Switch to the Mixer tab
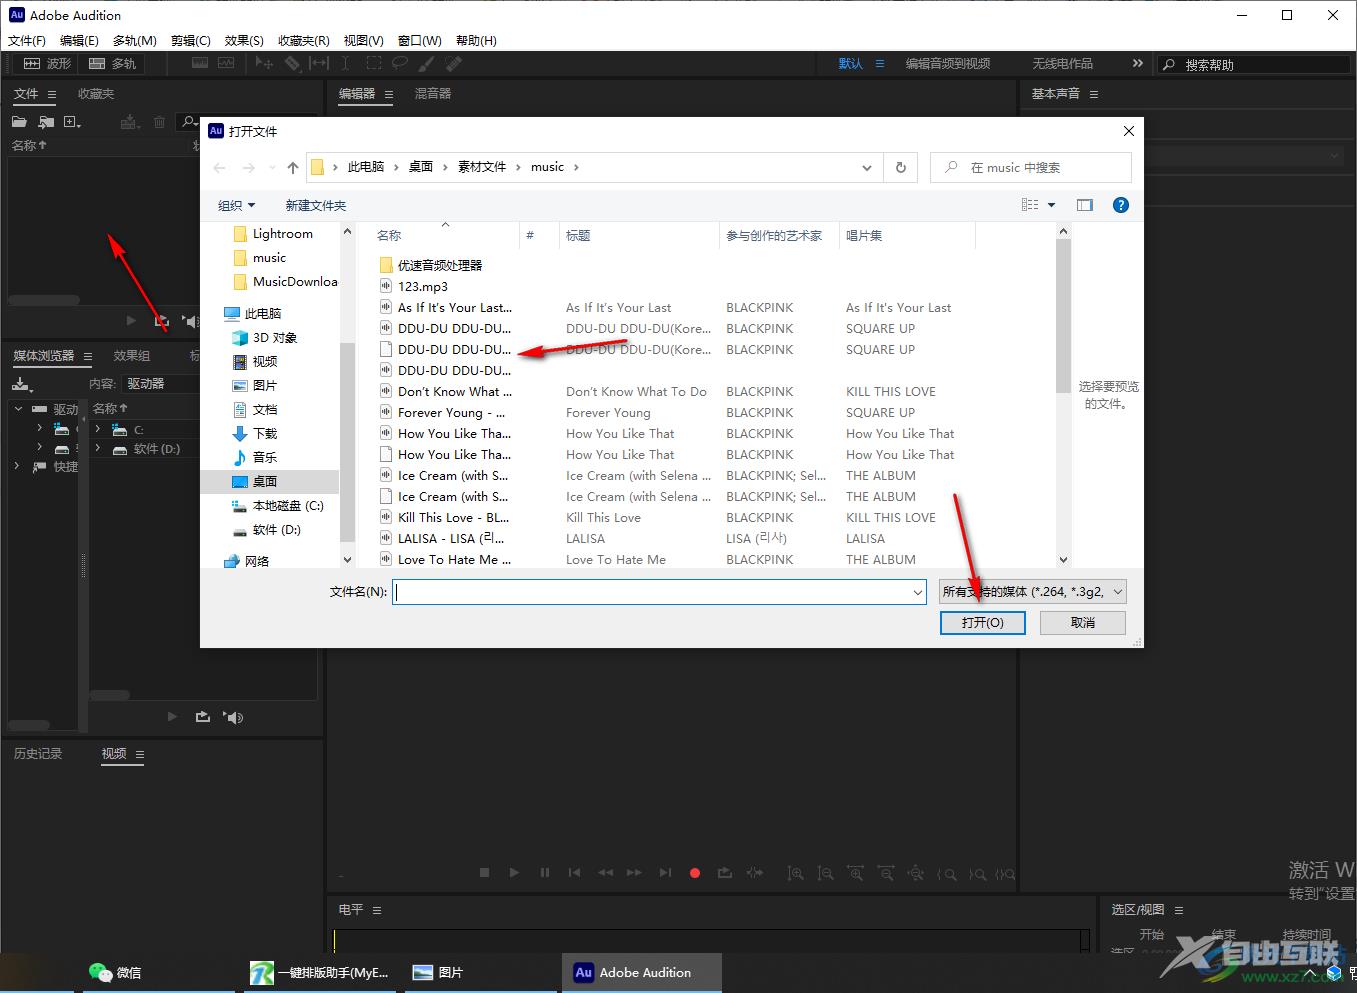 (x=433, y=94)
